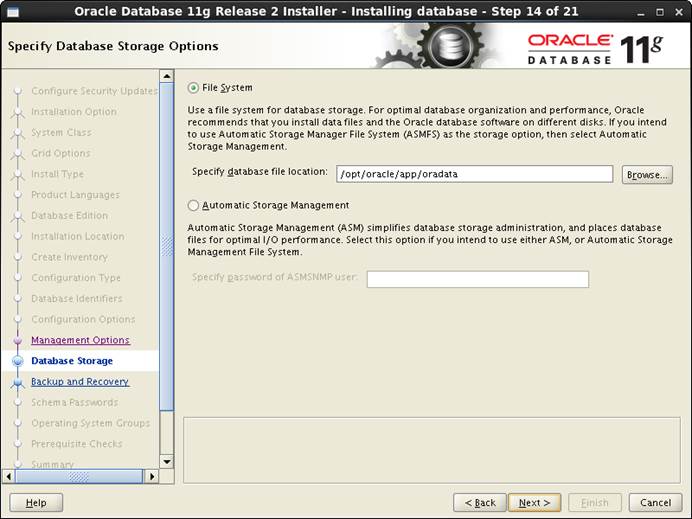Click the Database Identifiers step
This screenshot has height=519, width=692.
(77, 298)
